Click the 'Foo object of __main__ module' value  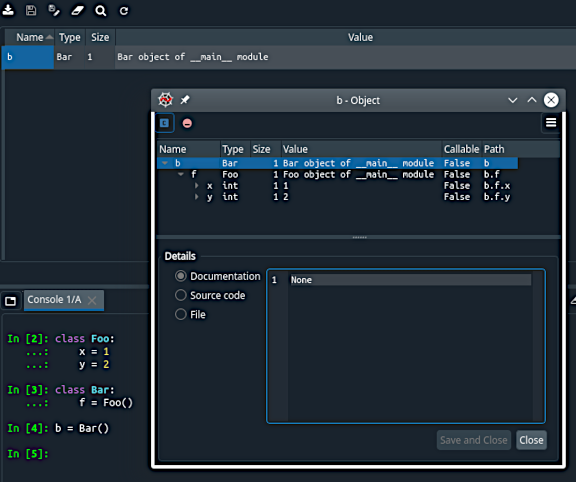(358, 174)
